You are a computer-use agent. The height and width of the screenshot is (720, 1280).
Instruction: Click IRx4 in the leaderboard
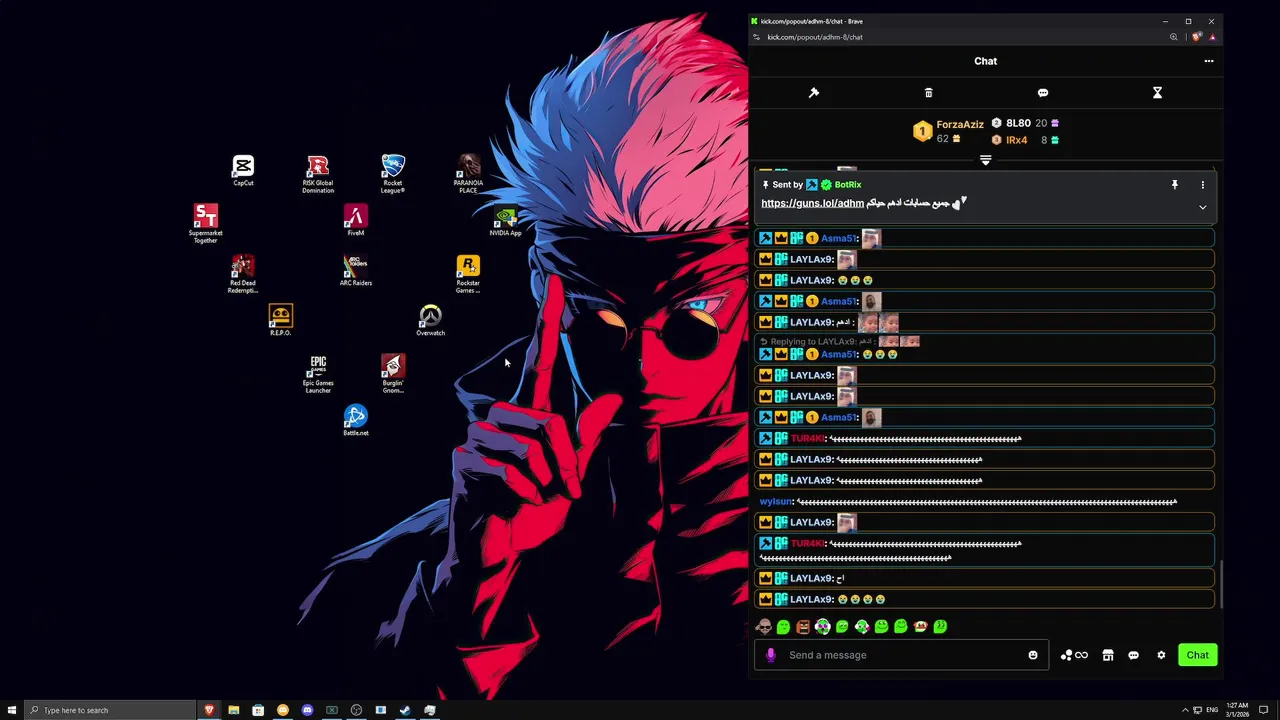click(x=1016, y=140)
